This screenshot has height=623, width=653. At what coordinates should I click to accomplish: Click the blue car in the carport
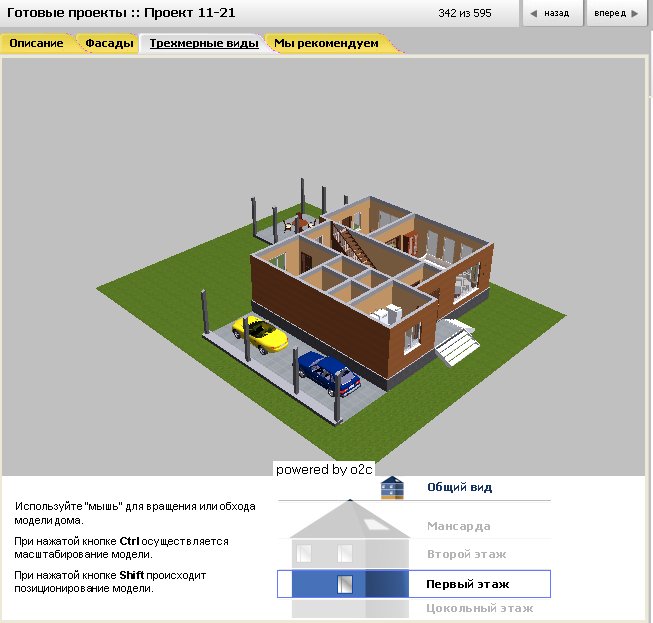pos(329,373)
